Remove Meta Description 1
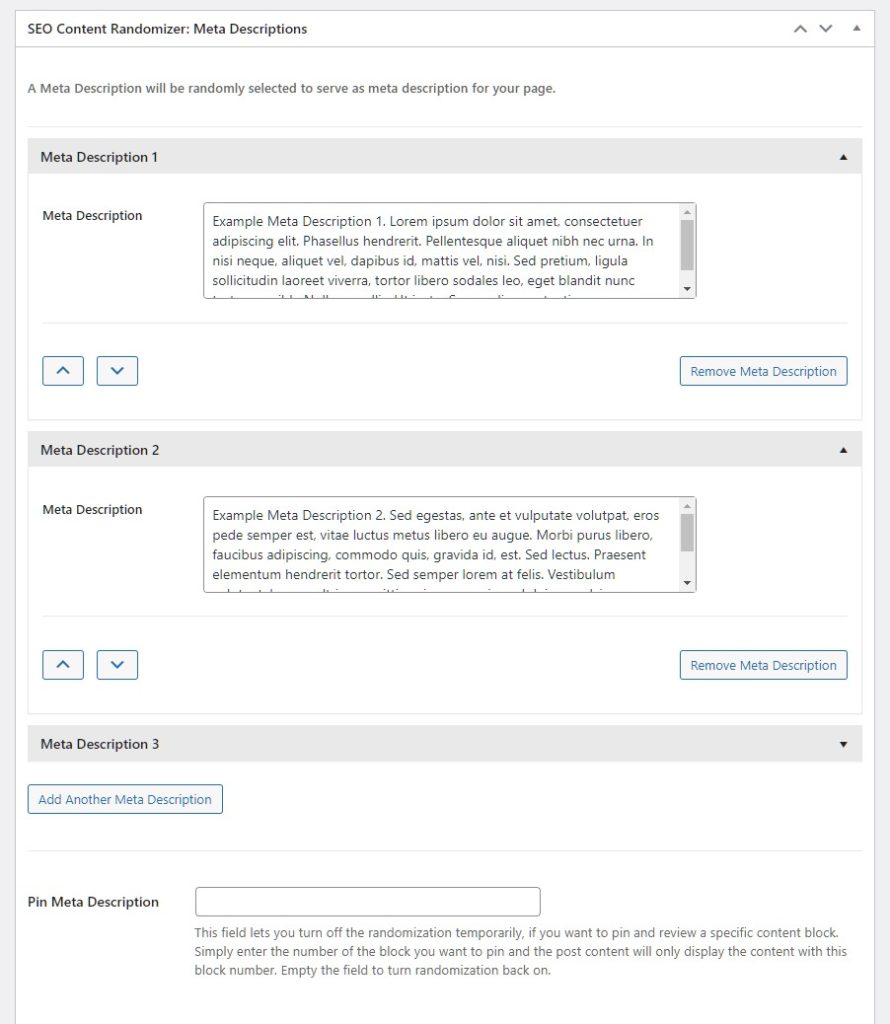 click(763, 370)
